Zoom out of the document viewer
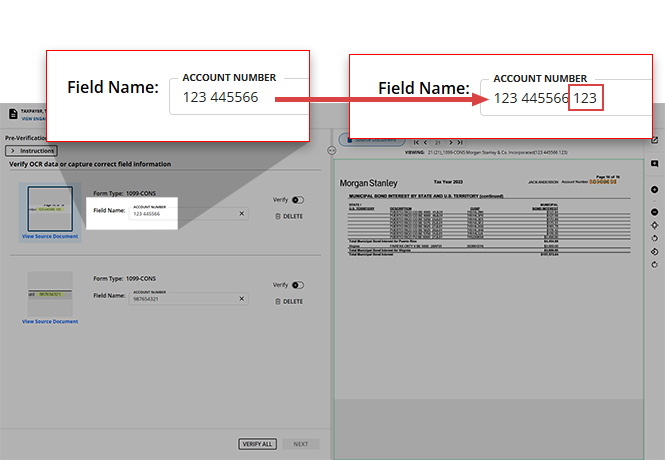Viewport: 665px width, 460px height. (653, 213)
